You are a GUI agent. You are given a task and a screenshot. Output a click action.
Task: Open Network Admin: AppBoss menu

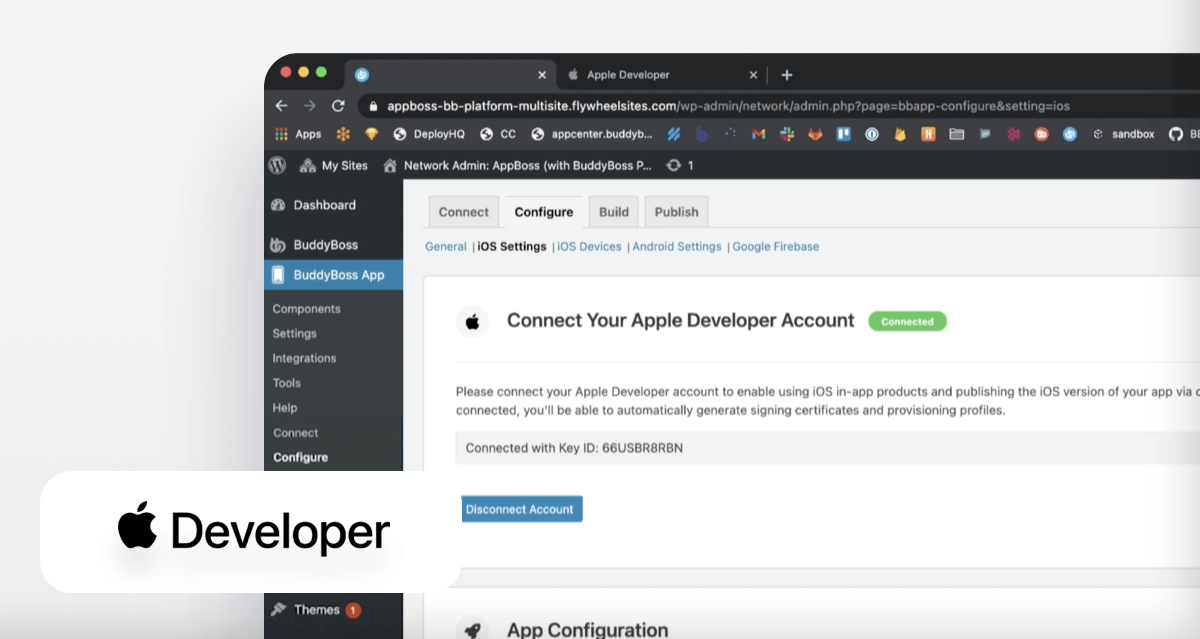(x=518, y=165)
